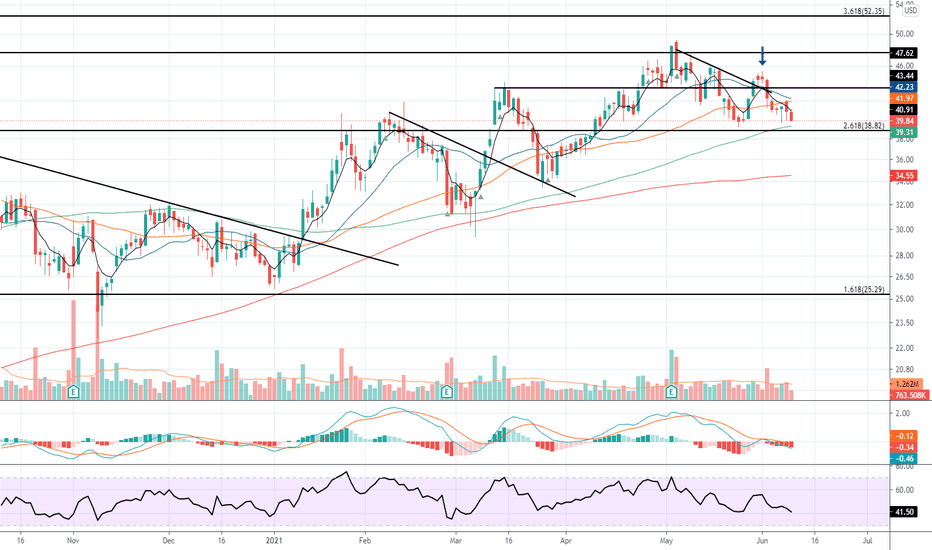Click the MACD -0.46 value label
Screen dimensions: 932x550
click(904, 458)
